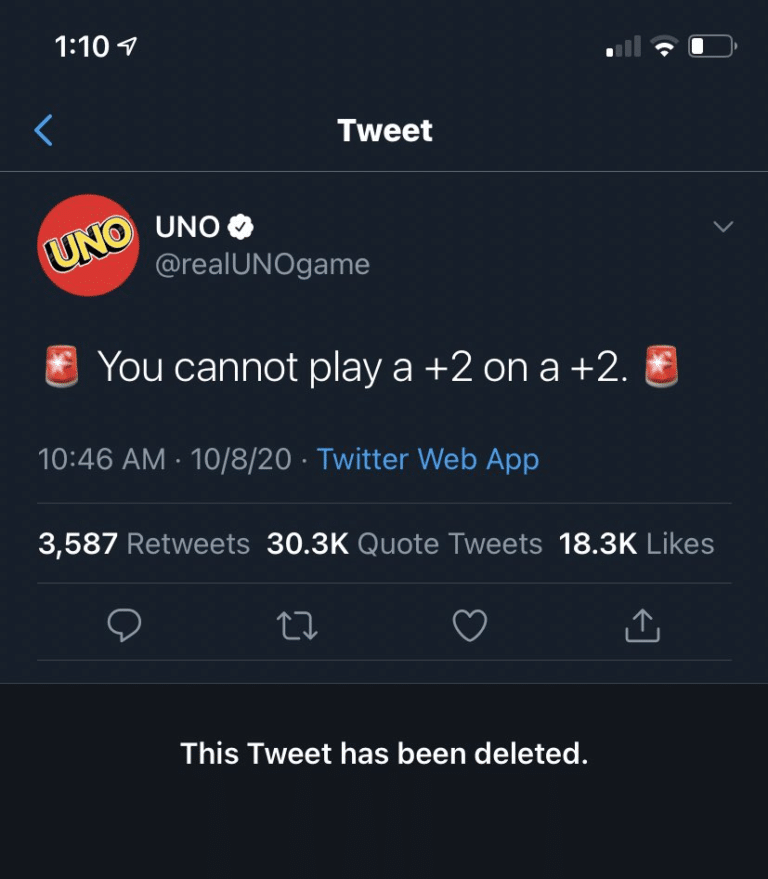Viewport: 768px width, 879px height.
Task: Share the tweet via share icon
Action: 642,626
